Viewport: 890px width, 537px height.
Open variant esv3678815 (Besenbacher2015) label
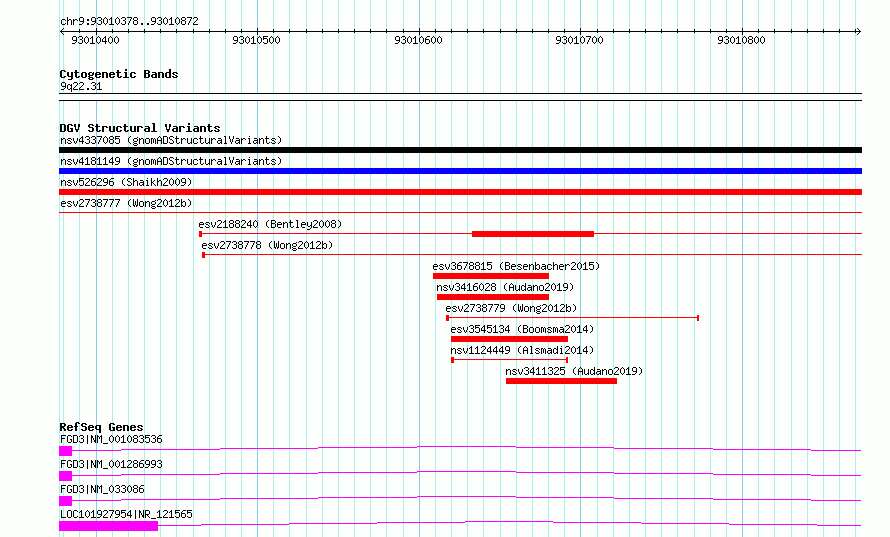516,266
